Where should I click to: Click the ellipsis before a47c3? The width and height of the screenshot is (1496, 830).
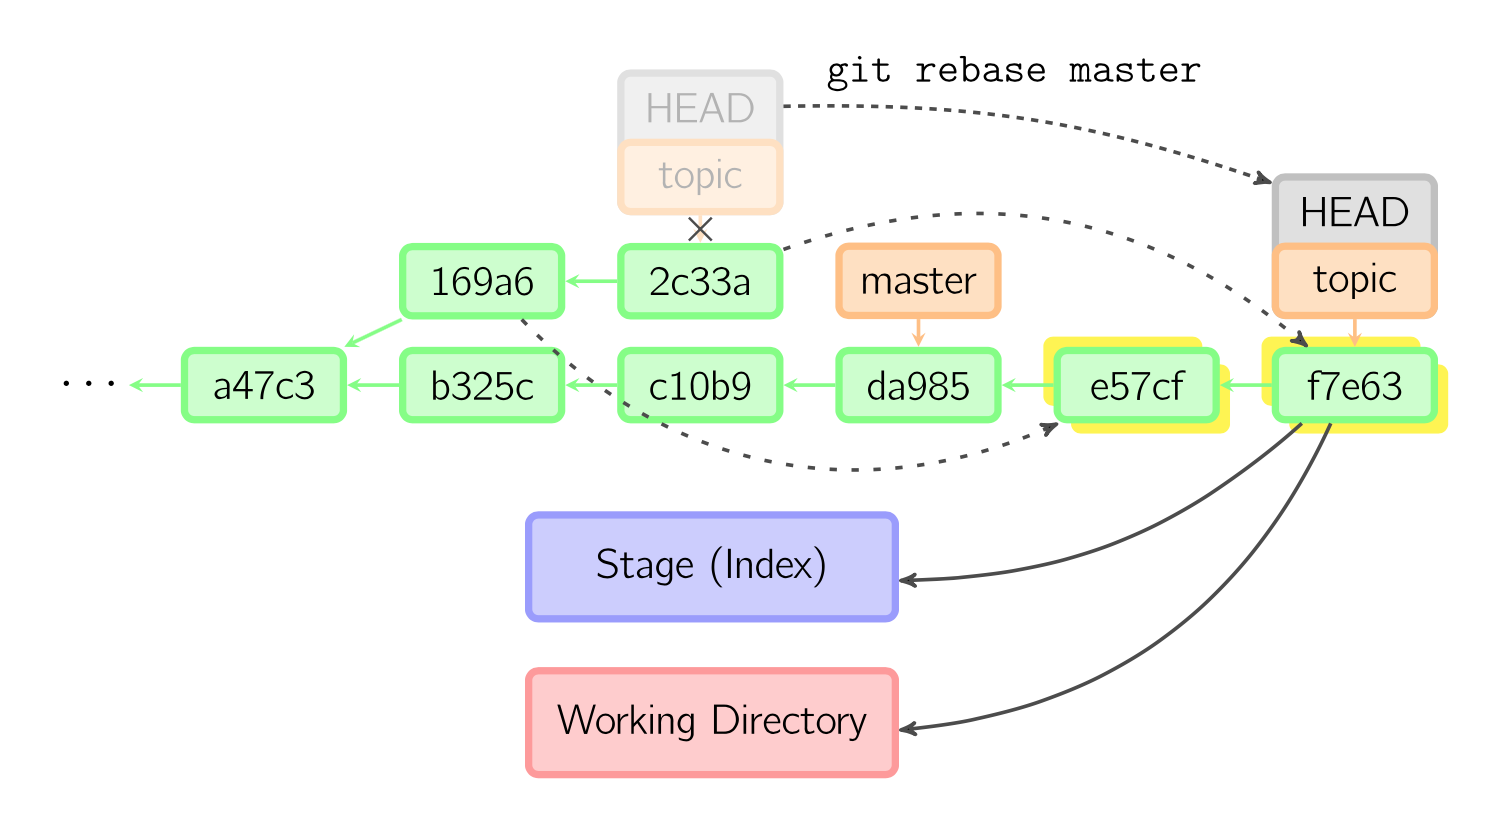coord(89,384)
